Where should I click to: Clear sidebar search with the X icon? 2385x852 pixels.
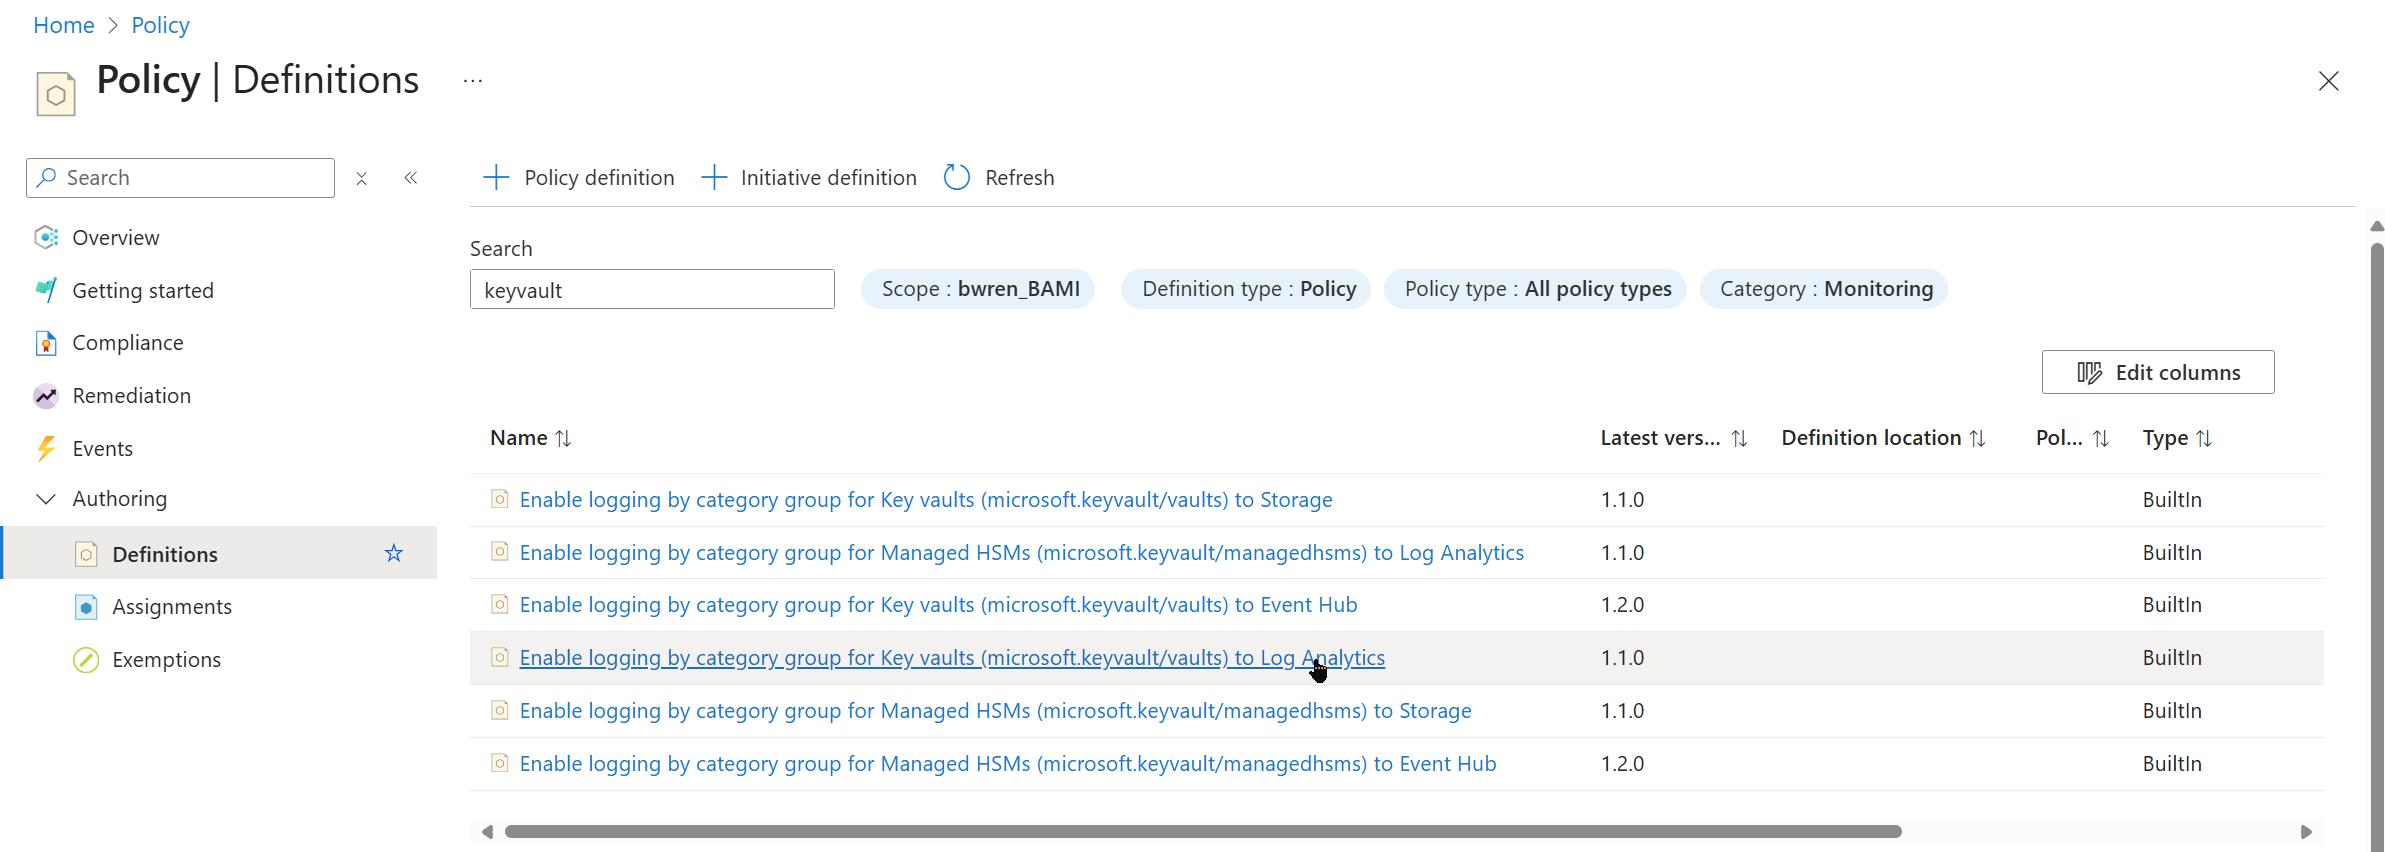(x=362, y=178)
